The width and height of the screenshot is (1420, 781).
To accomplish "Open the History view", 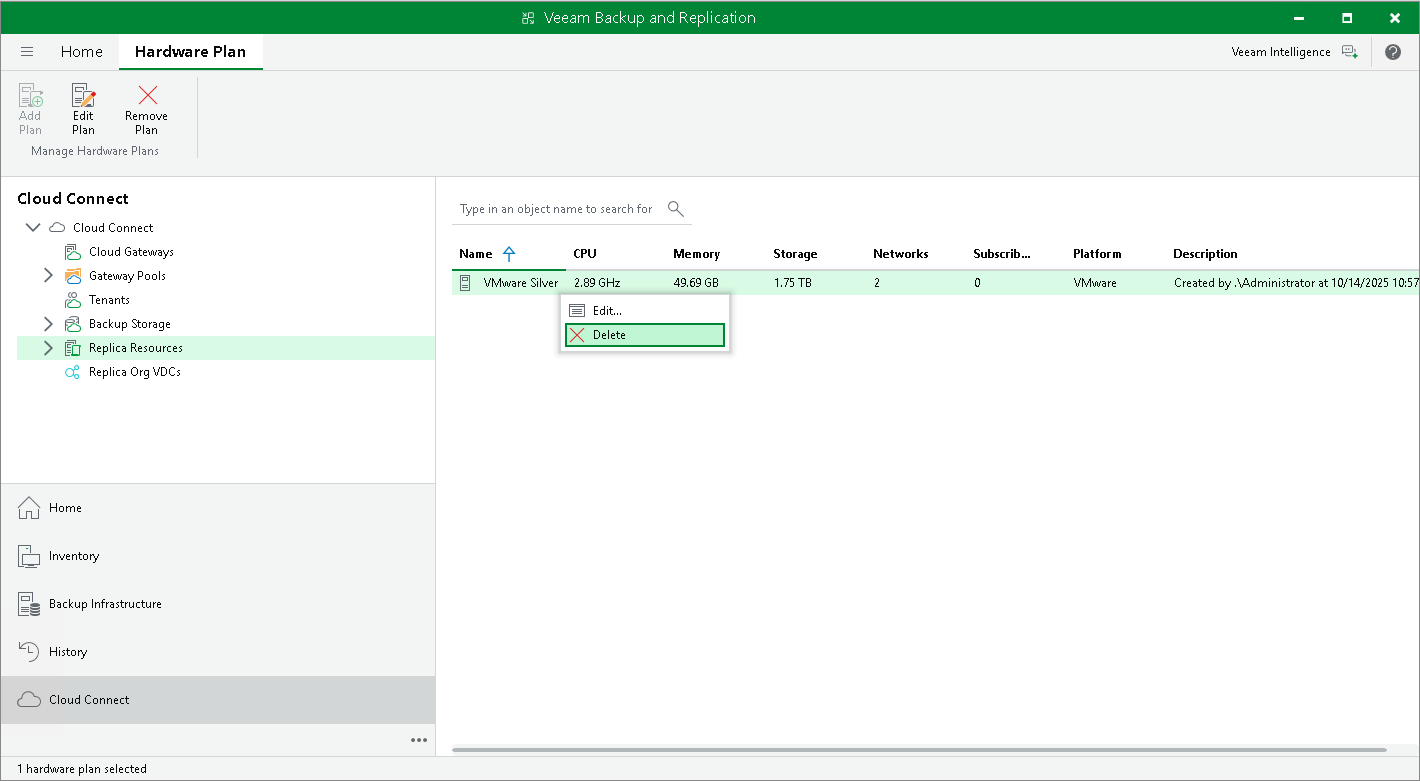I will point(218,652).
